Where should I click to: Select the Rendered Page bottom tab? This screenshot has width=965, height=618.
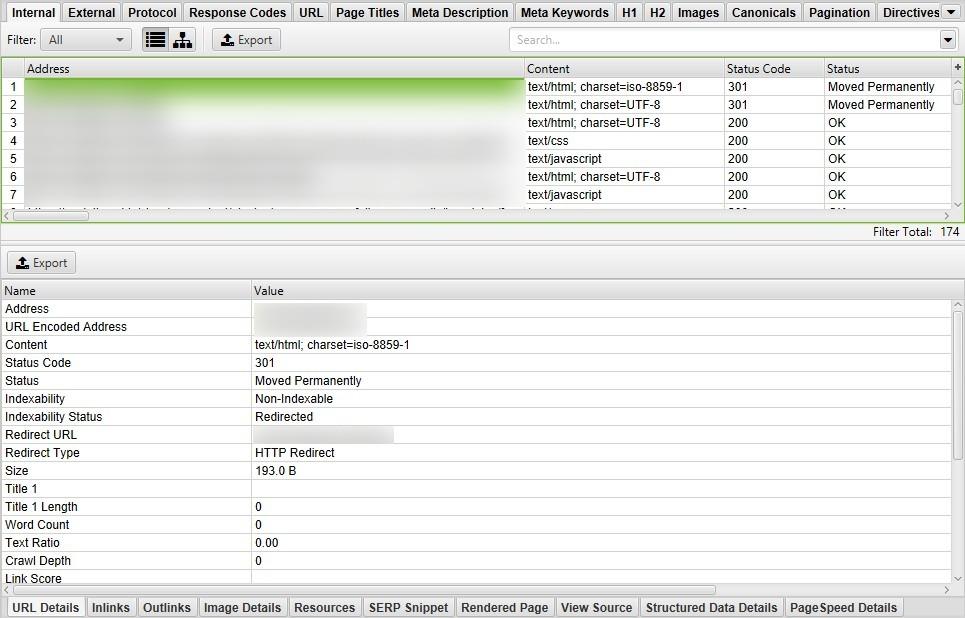[x=505, y=608]
